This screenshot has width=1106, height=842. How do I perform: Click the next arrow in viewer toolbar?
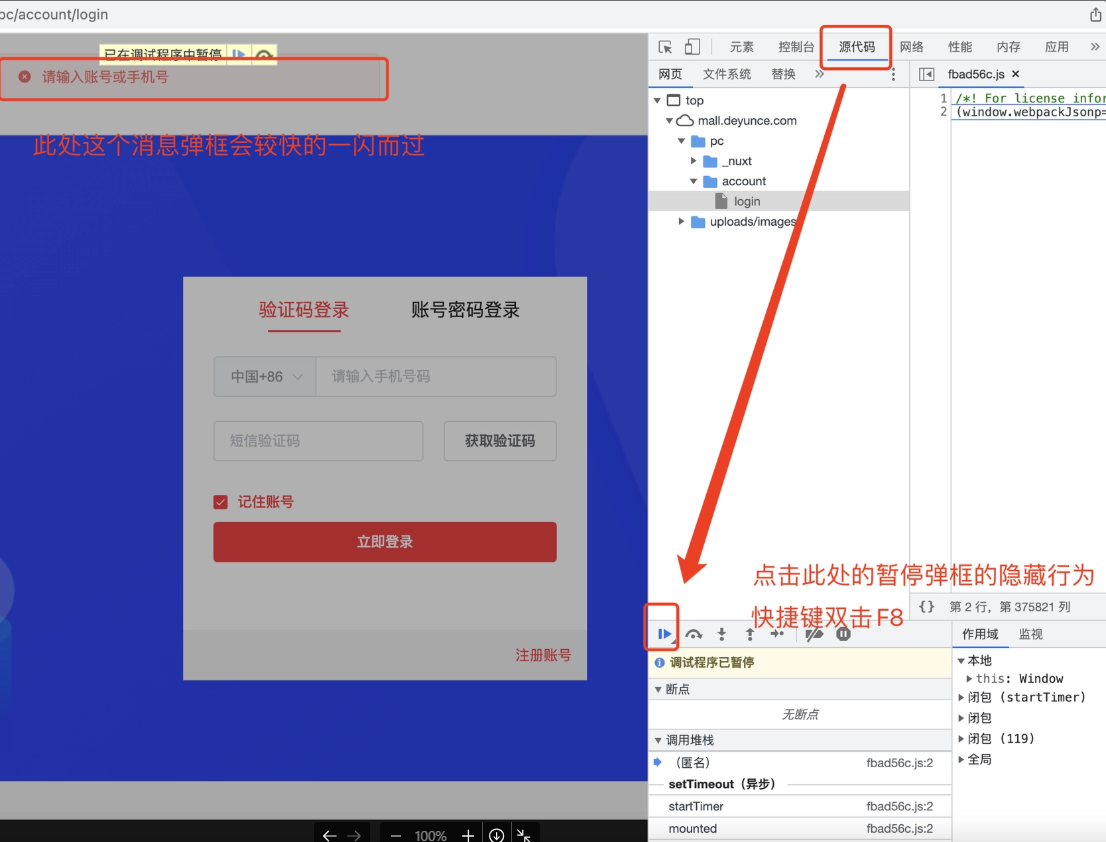353,835
